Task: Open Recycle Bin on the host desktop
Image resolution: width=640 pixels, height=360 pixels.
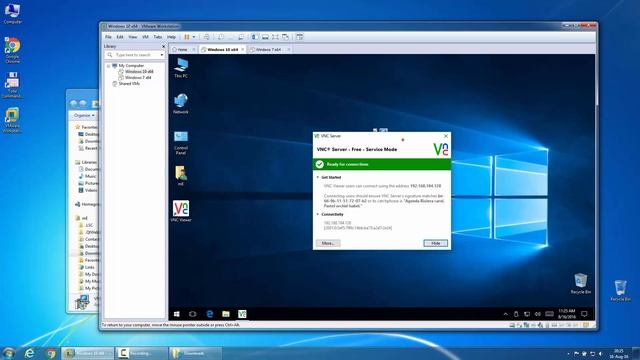Action: (x=620, y=291)
